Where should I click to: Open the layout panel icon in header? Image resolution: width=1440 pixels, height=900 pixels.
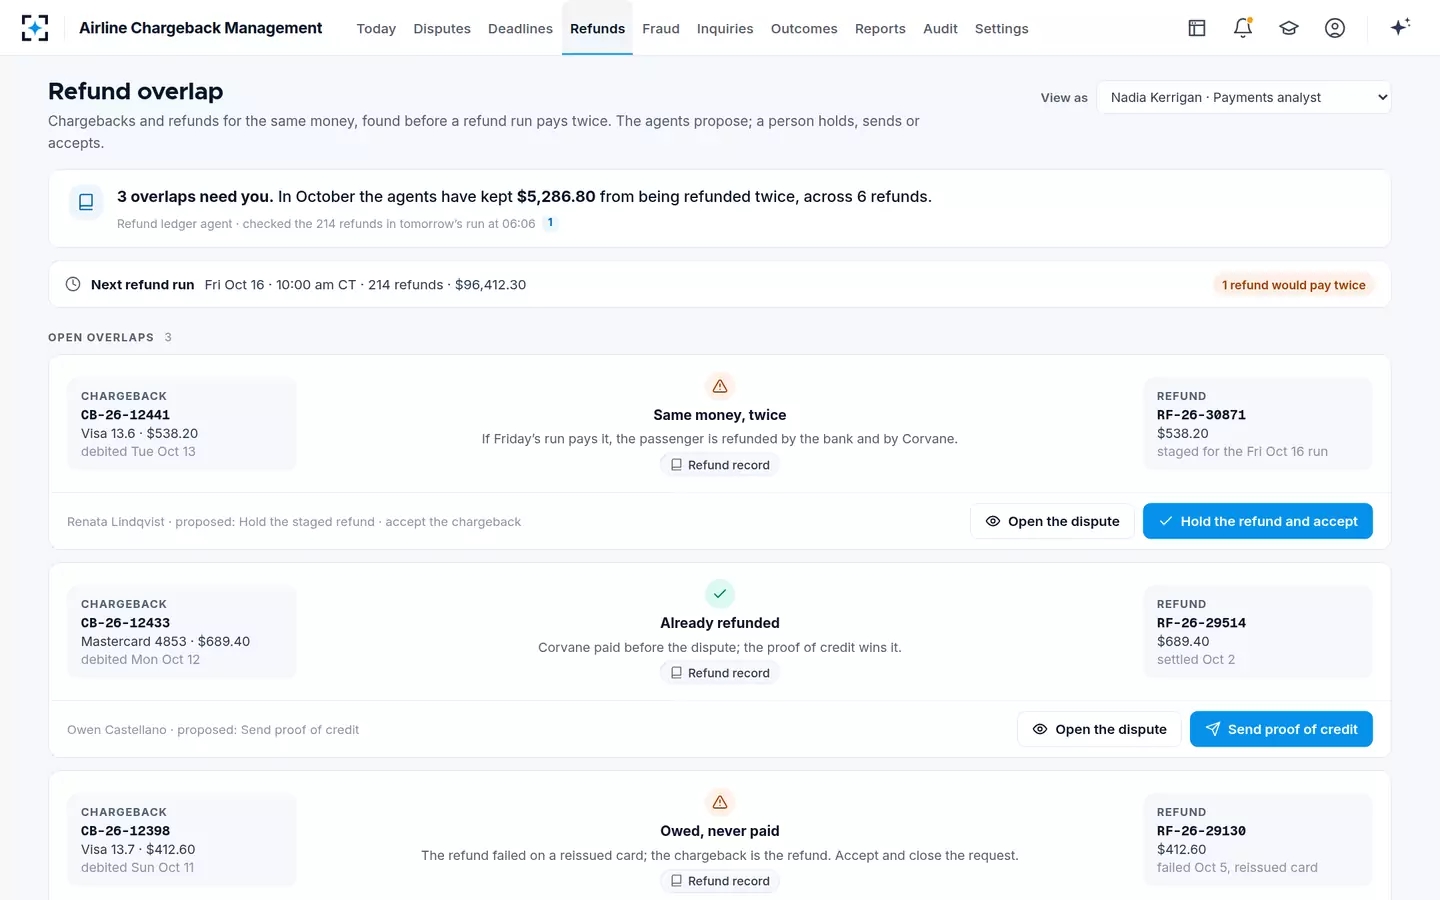1197,28
